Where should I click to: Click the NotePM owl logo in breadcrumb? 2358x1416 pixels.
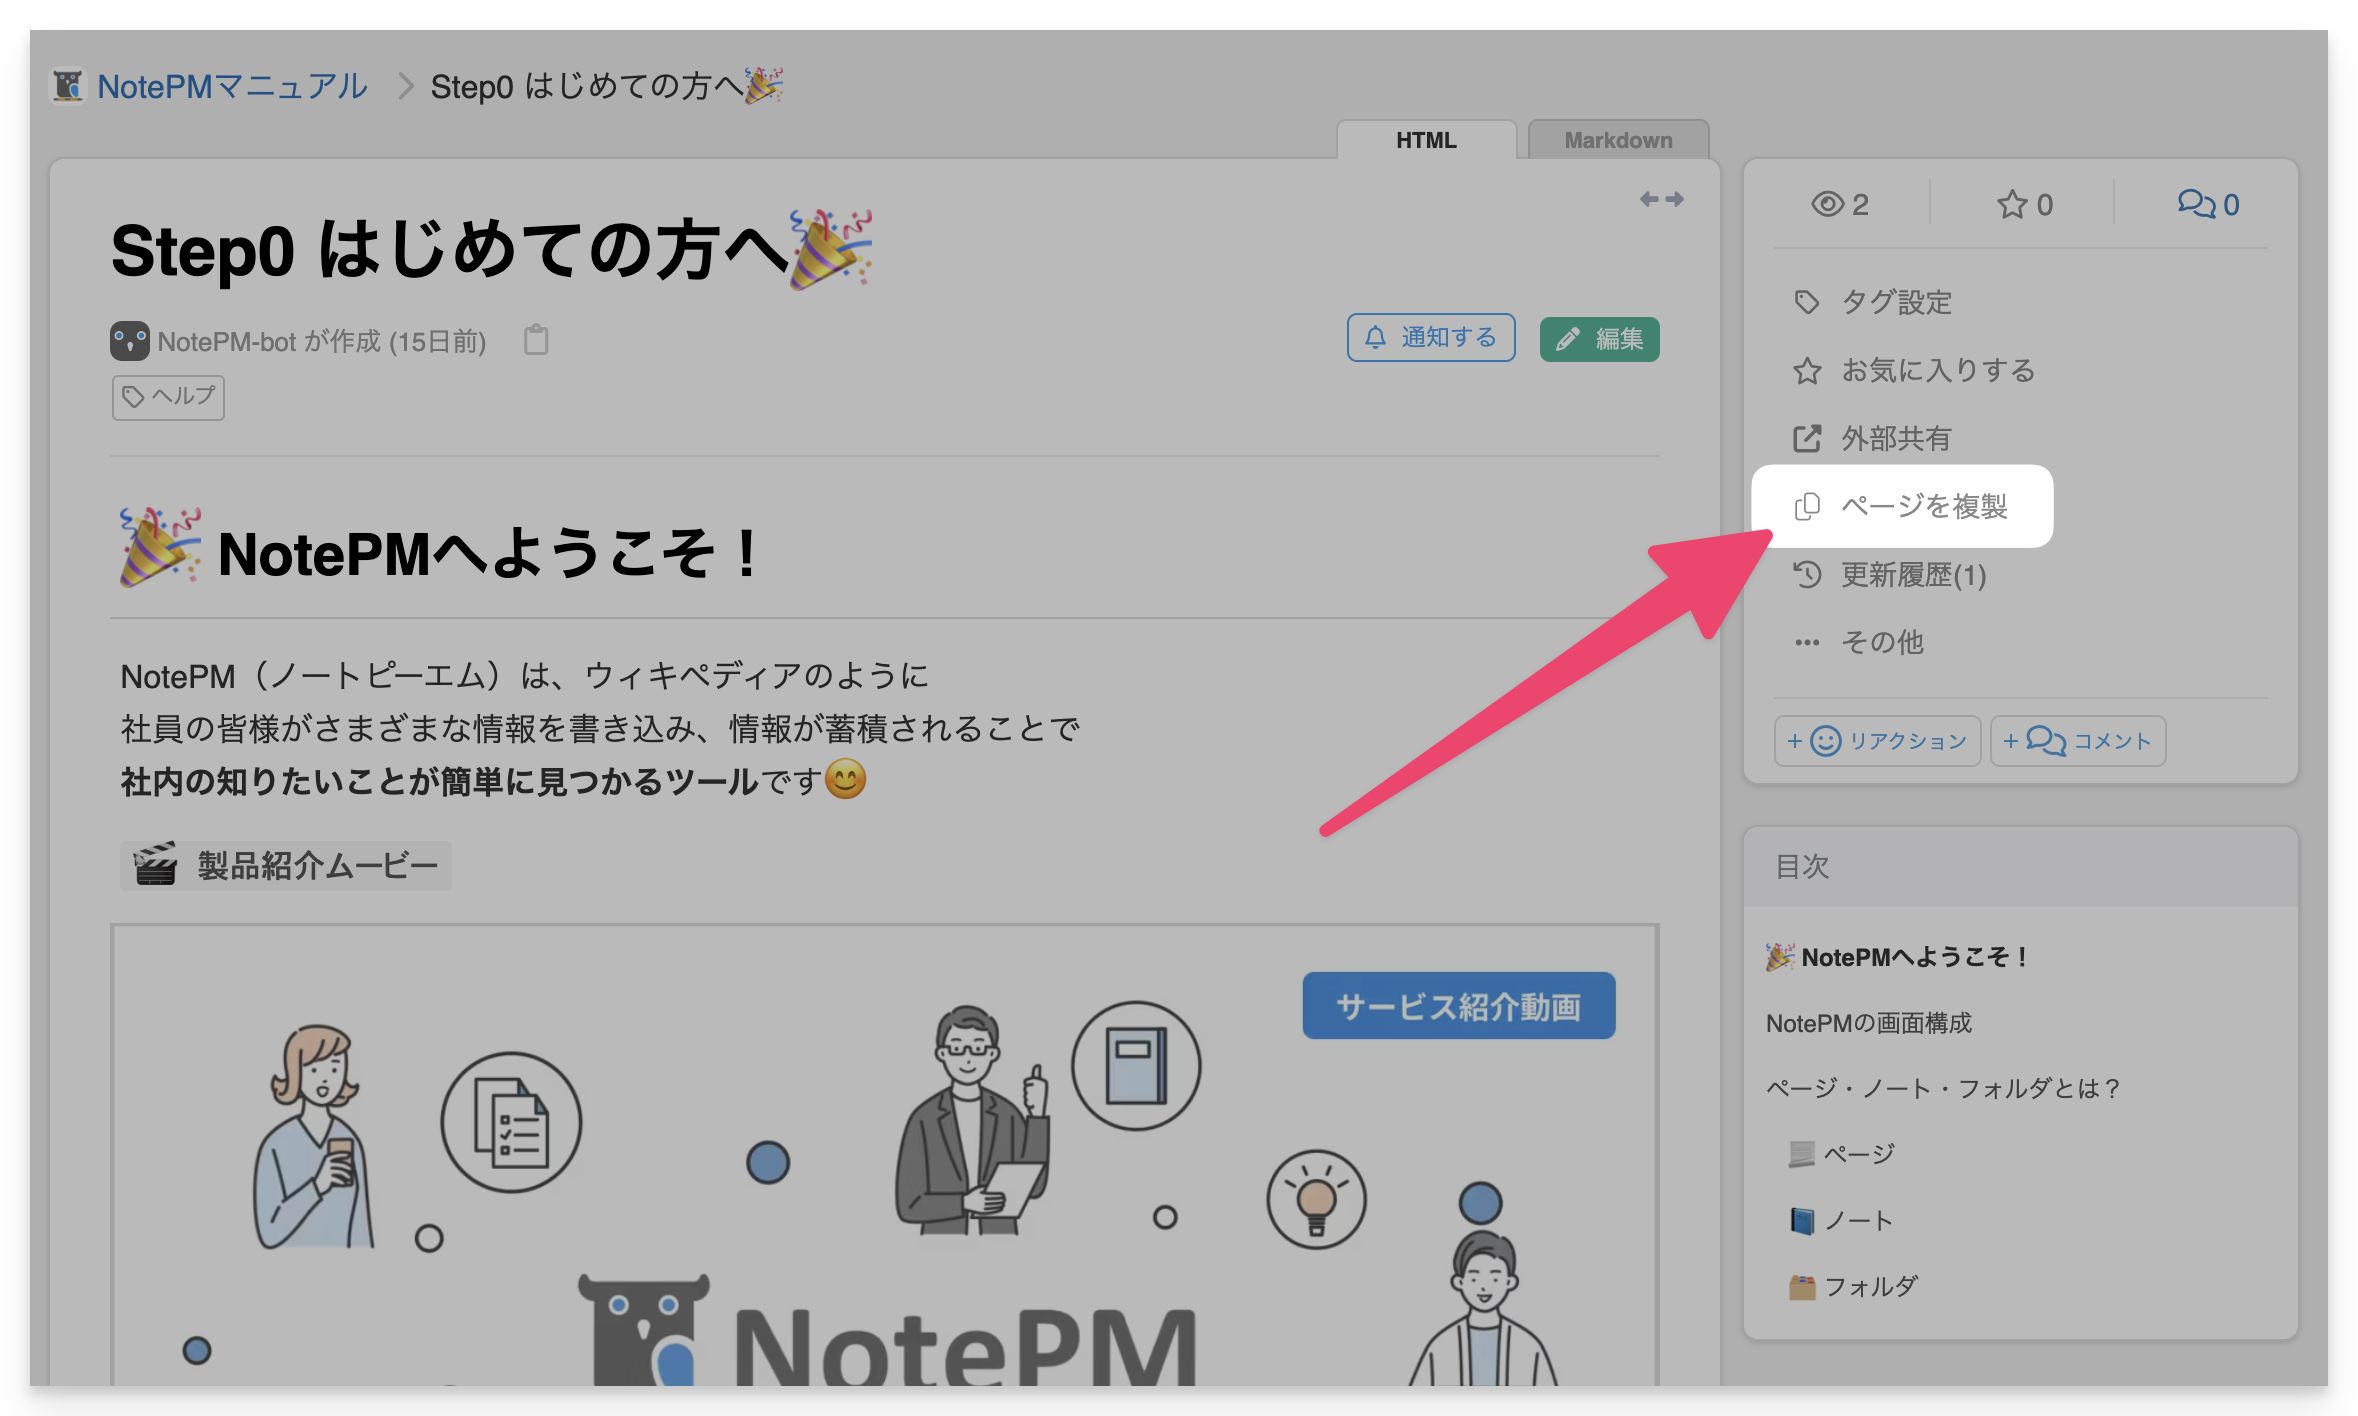click(68, 86)
